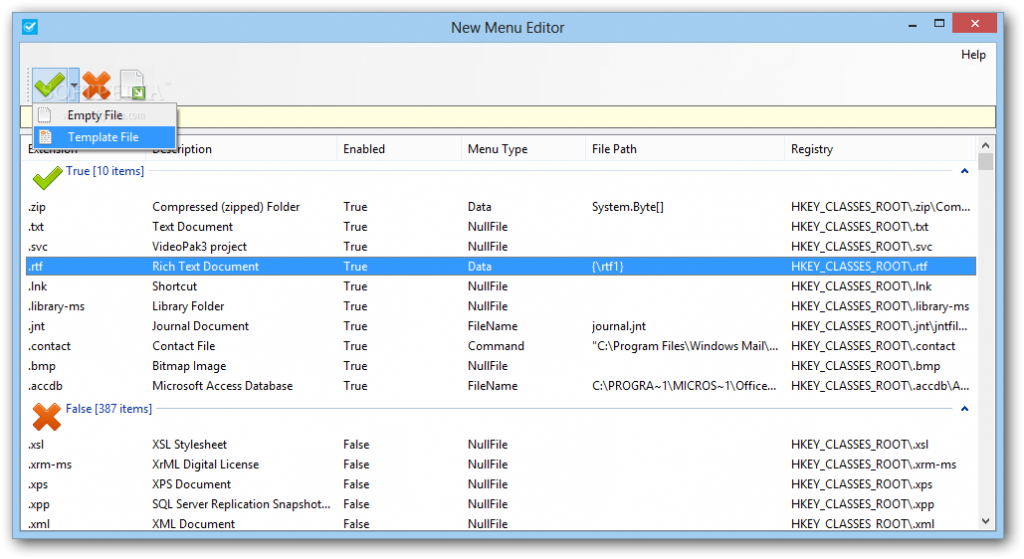Open the dropdown arrow beside the green checkmark
This screenshot has width=1024, height=559.
74,86
